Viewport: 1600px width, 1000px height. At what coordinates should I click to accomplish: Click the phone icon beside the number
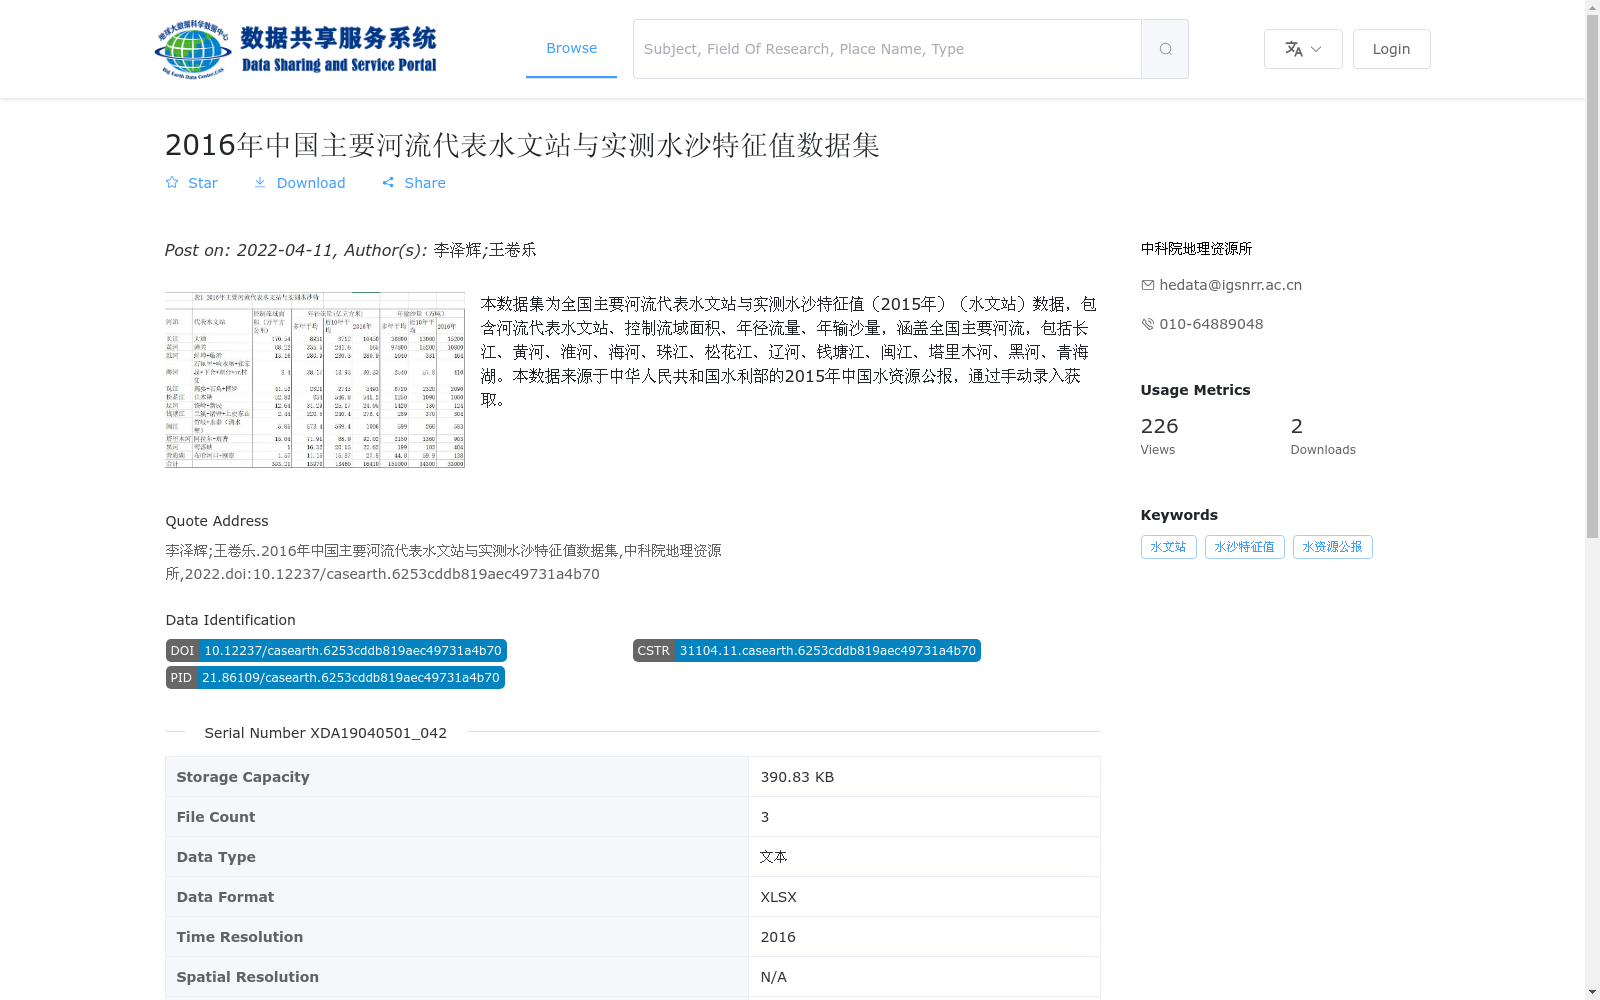(x=1147, y=324)
